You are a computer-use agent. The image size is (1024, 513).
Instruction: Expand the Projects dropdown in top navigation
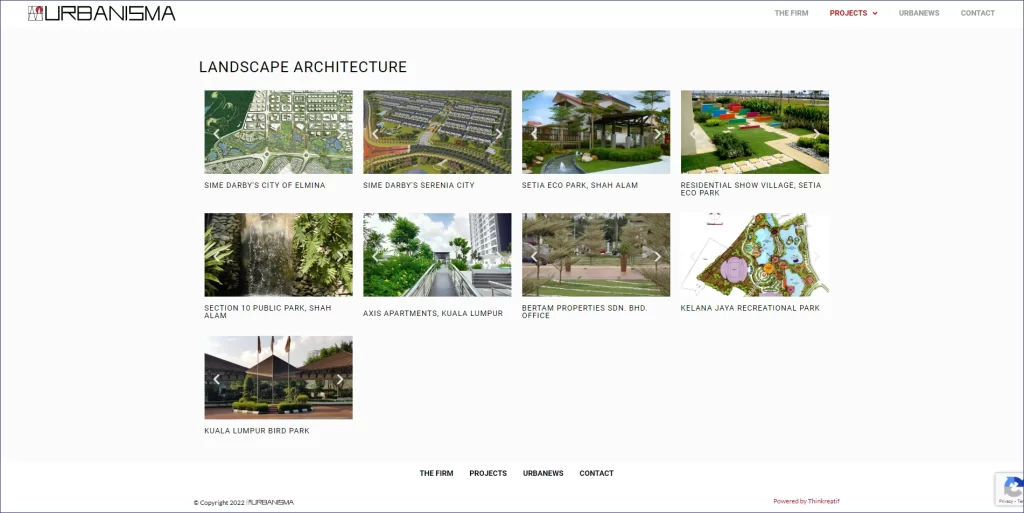point(853,13)
